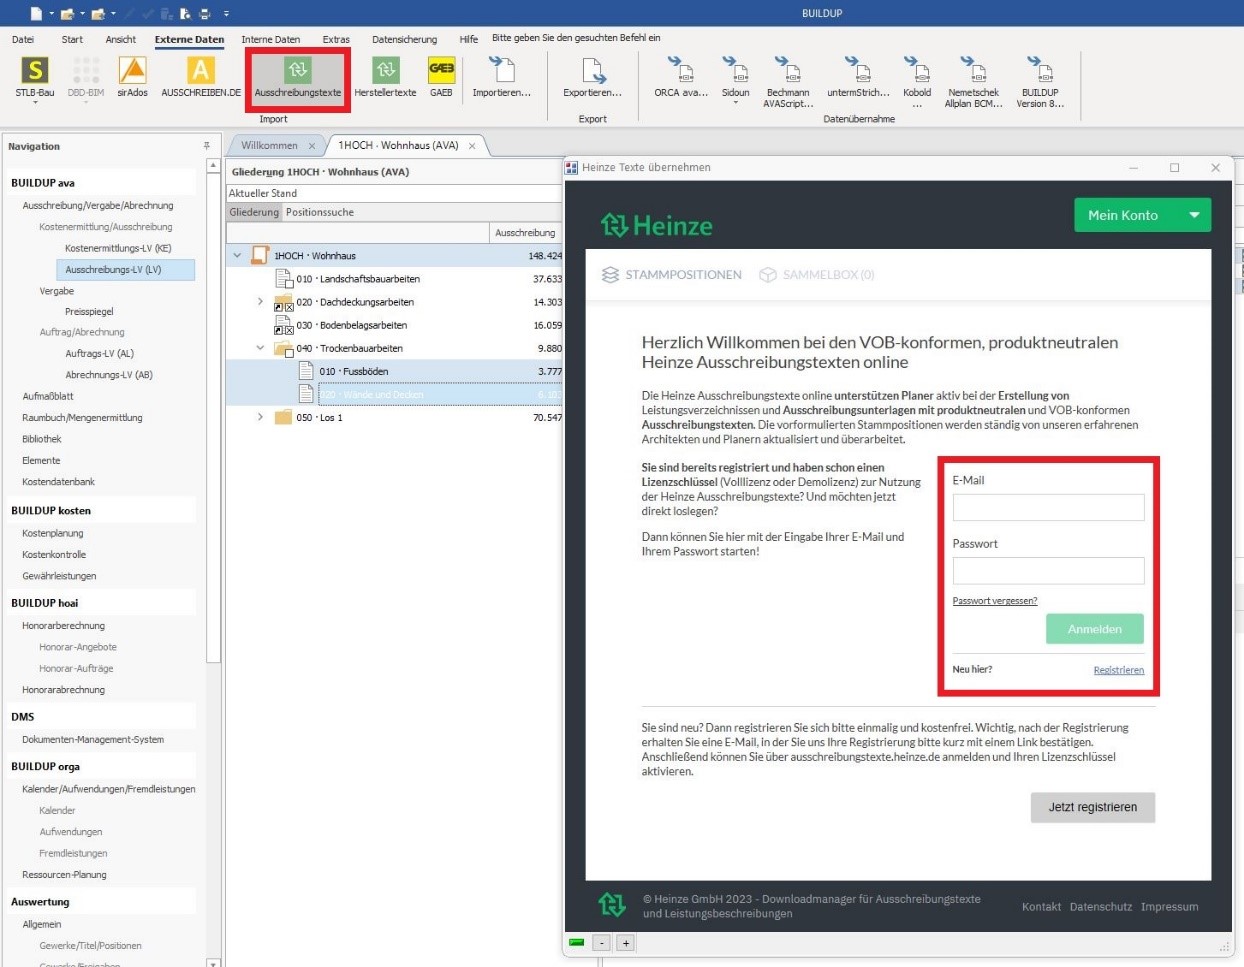This screenshot has height=967, width=1244.
Task: Click the minus zoom button in Heinze dialog
Action: coord(601,943)
